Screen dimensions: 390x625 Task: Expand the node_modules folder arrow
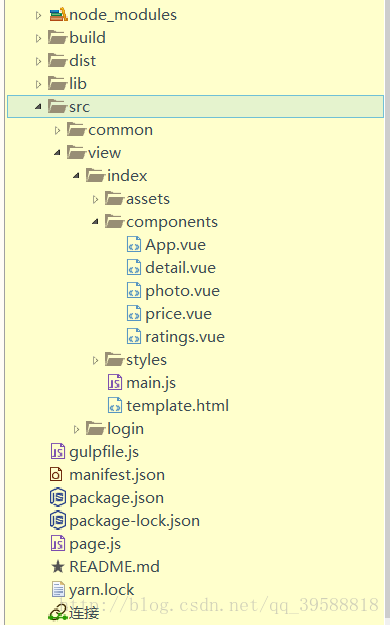[38, 16]
